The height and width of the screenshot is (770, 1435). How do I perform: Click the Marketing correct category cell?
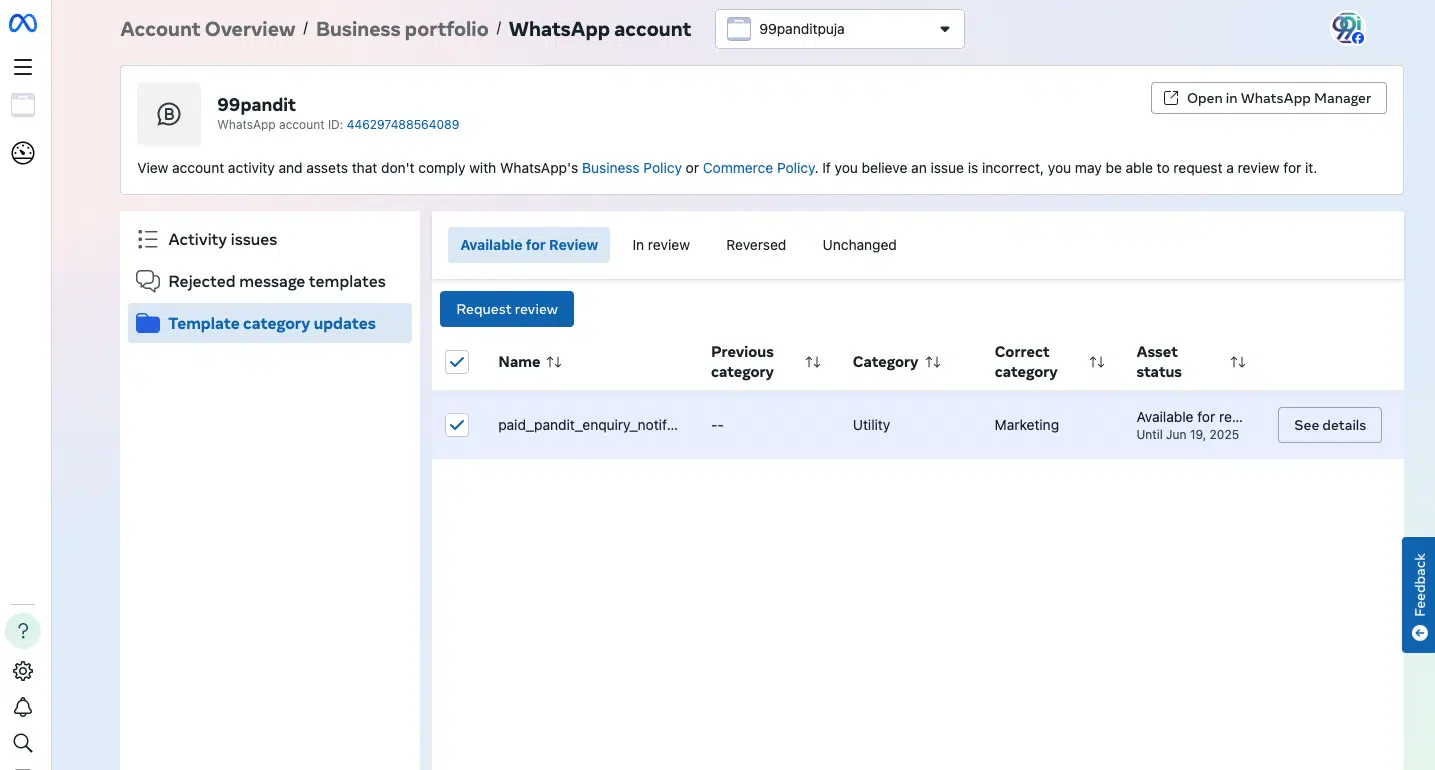[x=1026, y=425]
